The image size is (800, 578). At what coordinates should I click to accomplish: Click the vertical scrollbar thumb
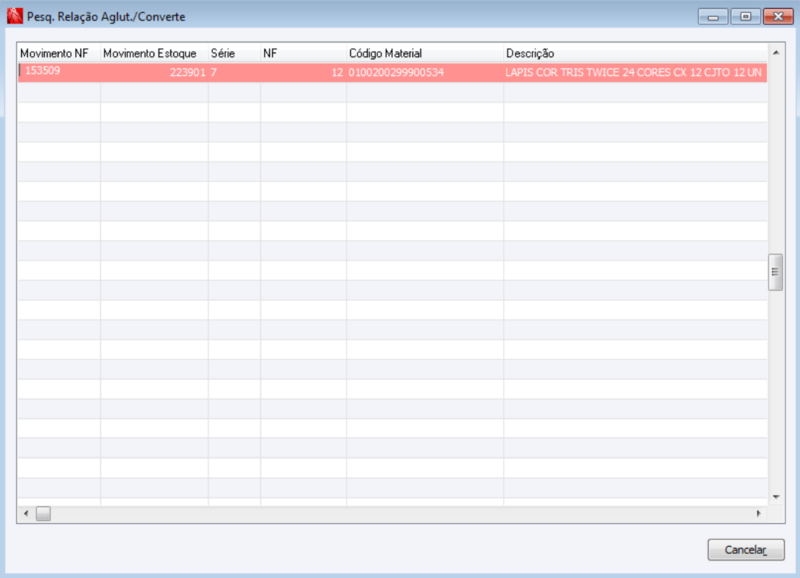pos(776,272)
